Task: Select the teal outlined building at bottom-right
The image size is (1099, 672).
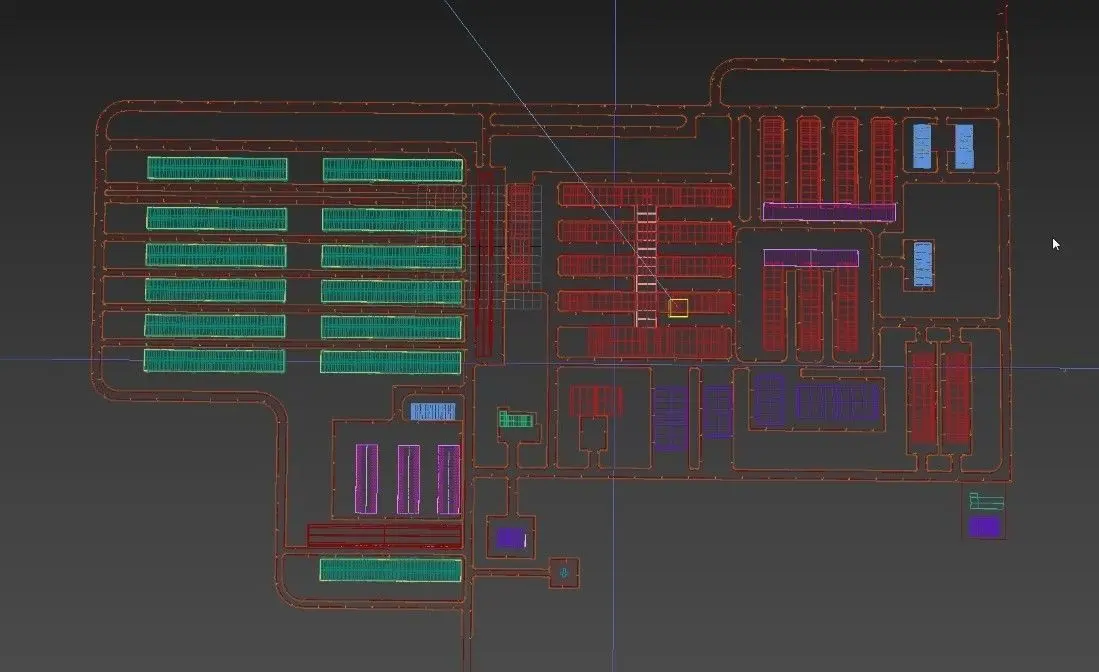Action: pyautogui.click(x=986, y=501)
